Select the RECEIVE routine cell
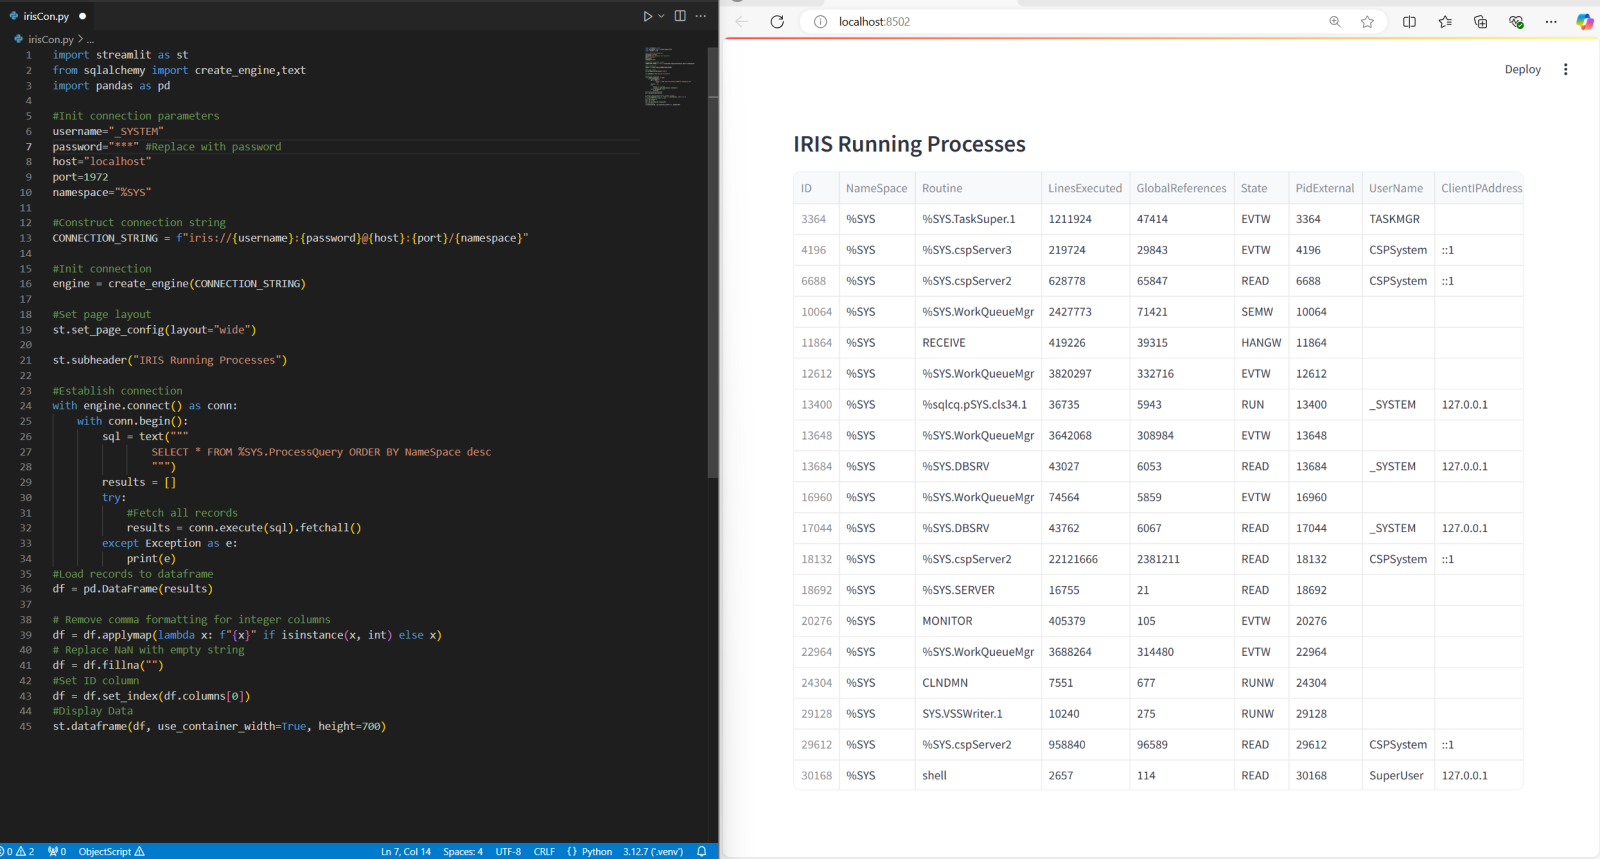Viewport: 1600px width, 859px height. coord(978,343)
